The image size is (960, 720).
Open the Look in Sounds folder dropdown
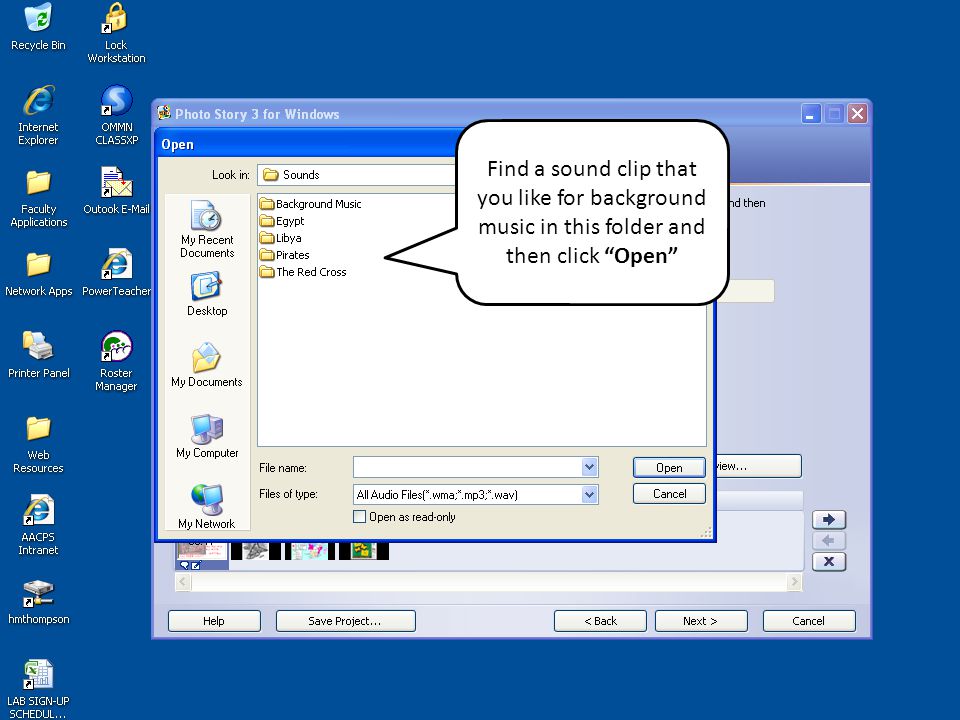pyautogui.click(x=357, y=175)
